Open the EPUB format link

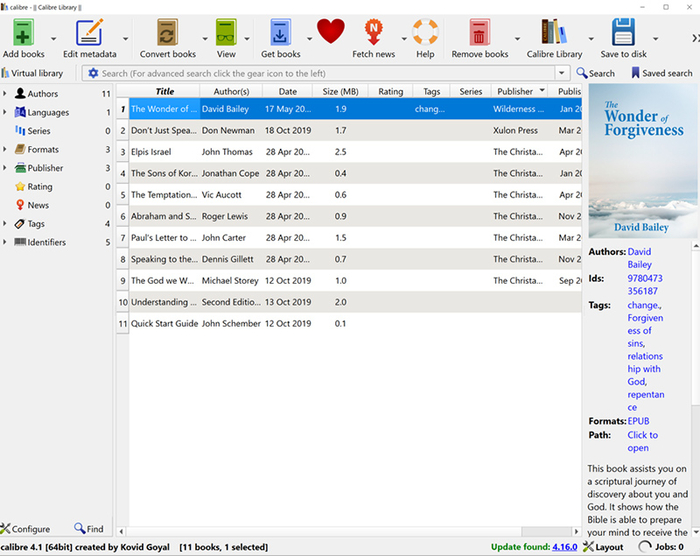[x=638, y=421]
